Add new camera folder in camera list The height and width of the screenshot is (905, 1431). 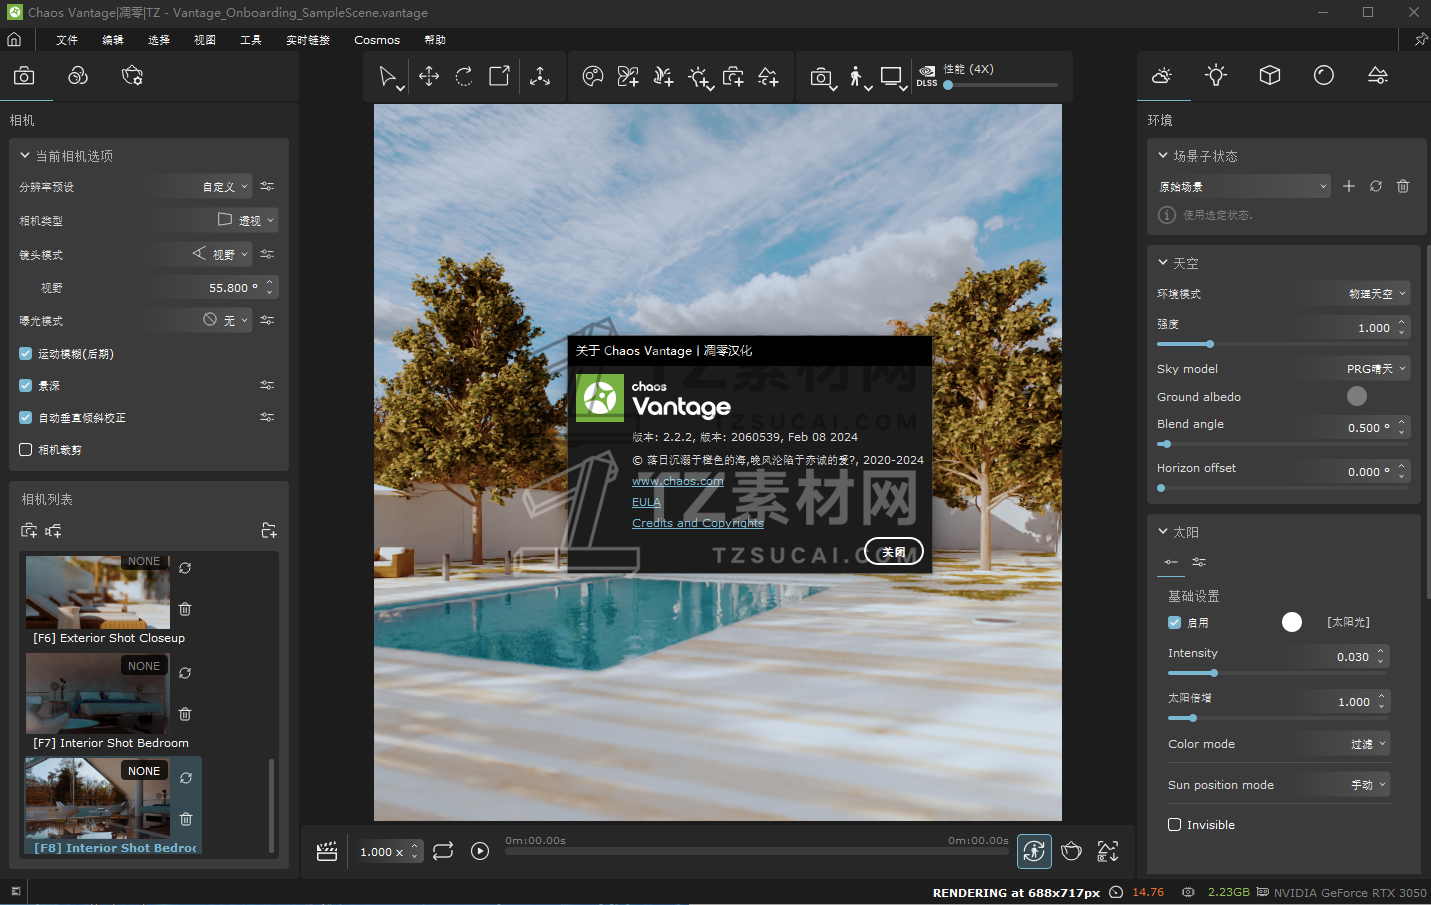coord(268,531)
